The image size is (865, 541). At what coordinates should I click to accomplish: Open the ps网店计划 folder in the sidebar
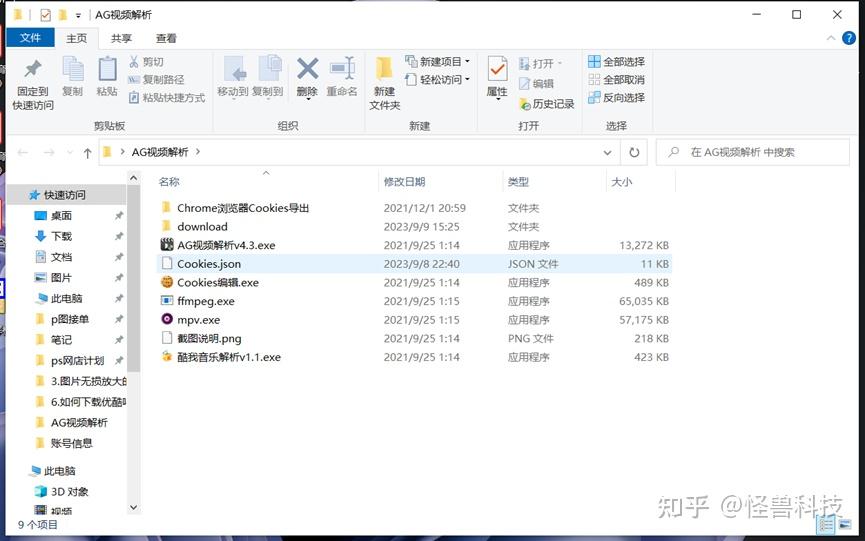(x=77, y=361)
